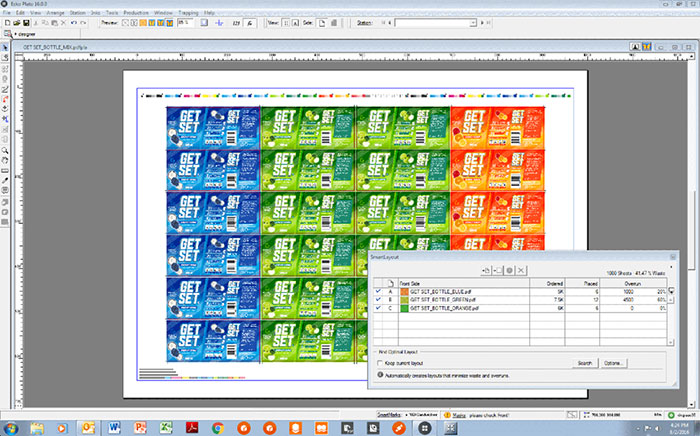Click the volume icon in system tray

point(657,428)
